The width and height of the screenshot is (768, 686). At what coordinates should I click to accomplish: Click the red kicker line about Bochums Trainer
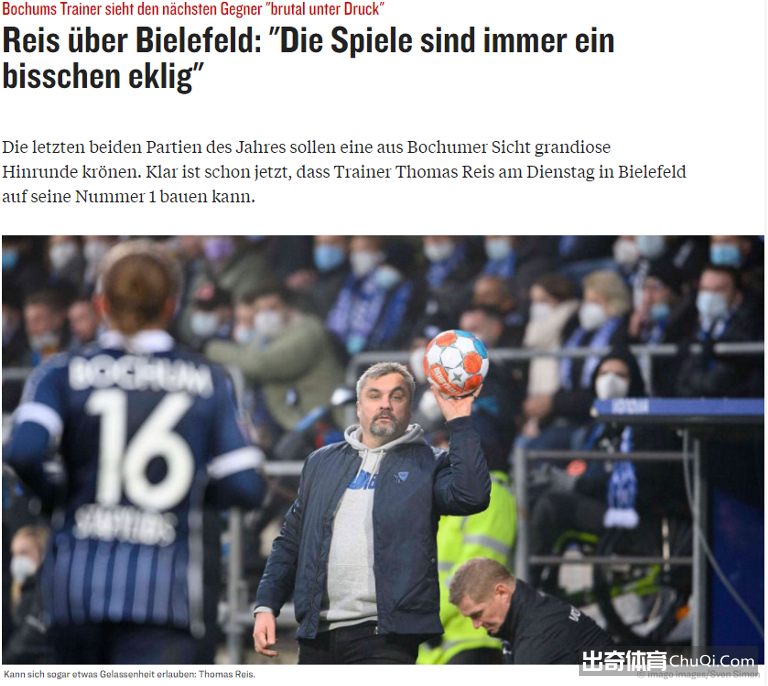(193, 8)
